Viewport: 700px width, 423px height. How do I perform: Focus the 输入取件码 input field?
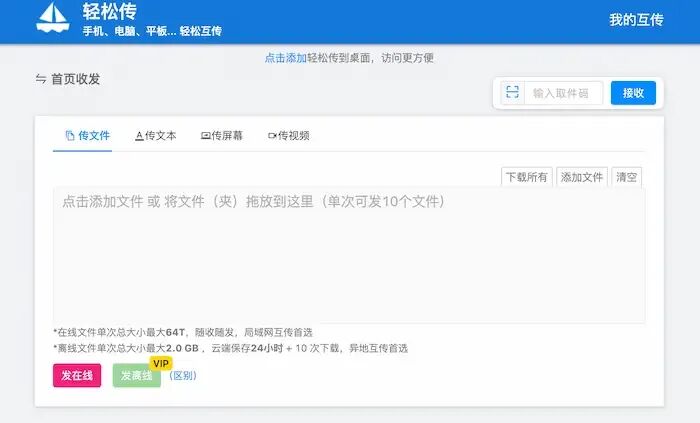pyautogui.click(x=563, y=93)
